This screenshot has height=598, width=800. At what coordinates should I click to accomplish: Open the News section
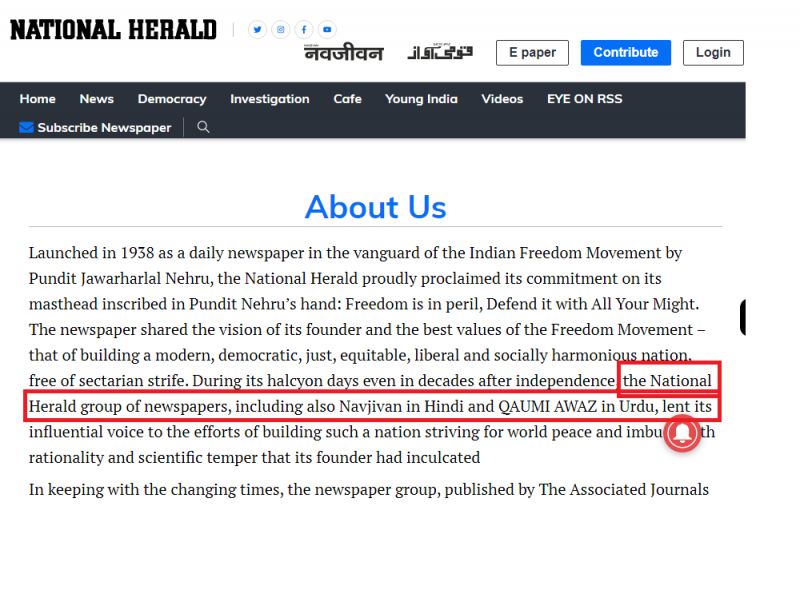pos(97,99)
